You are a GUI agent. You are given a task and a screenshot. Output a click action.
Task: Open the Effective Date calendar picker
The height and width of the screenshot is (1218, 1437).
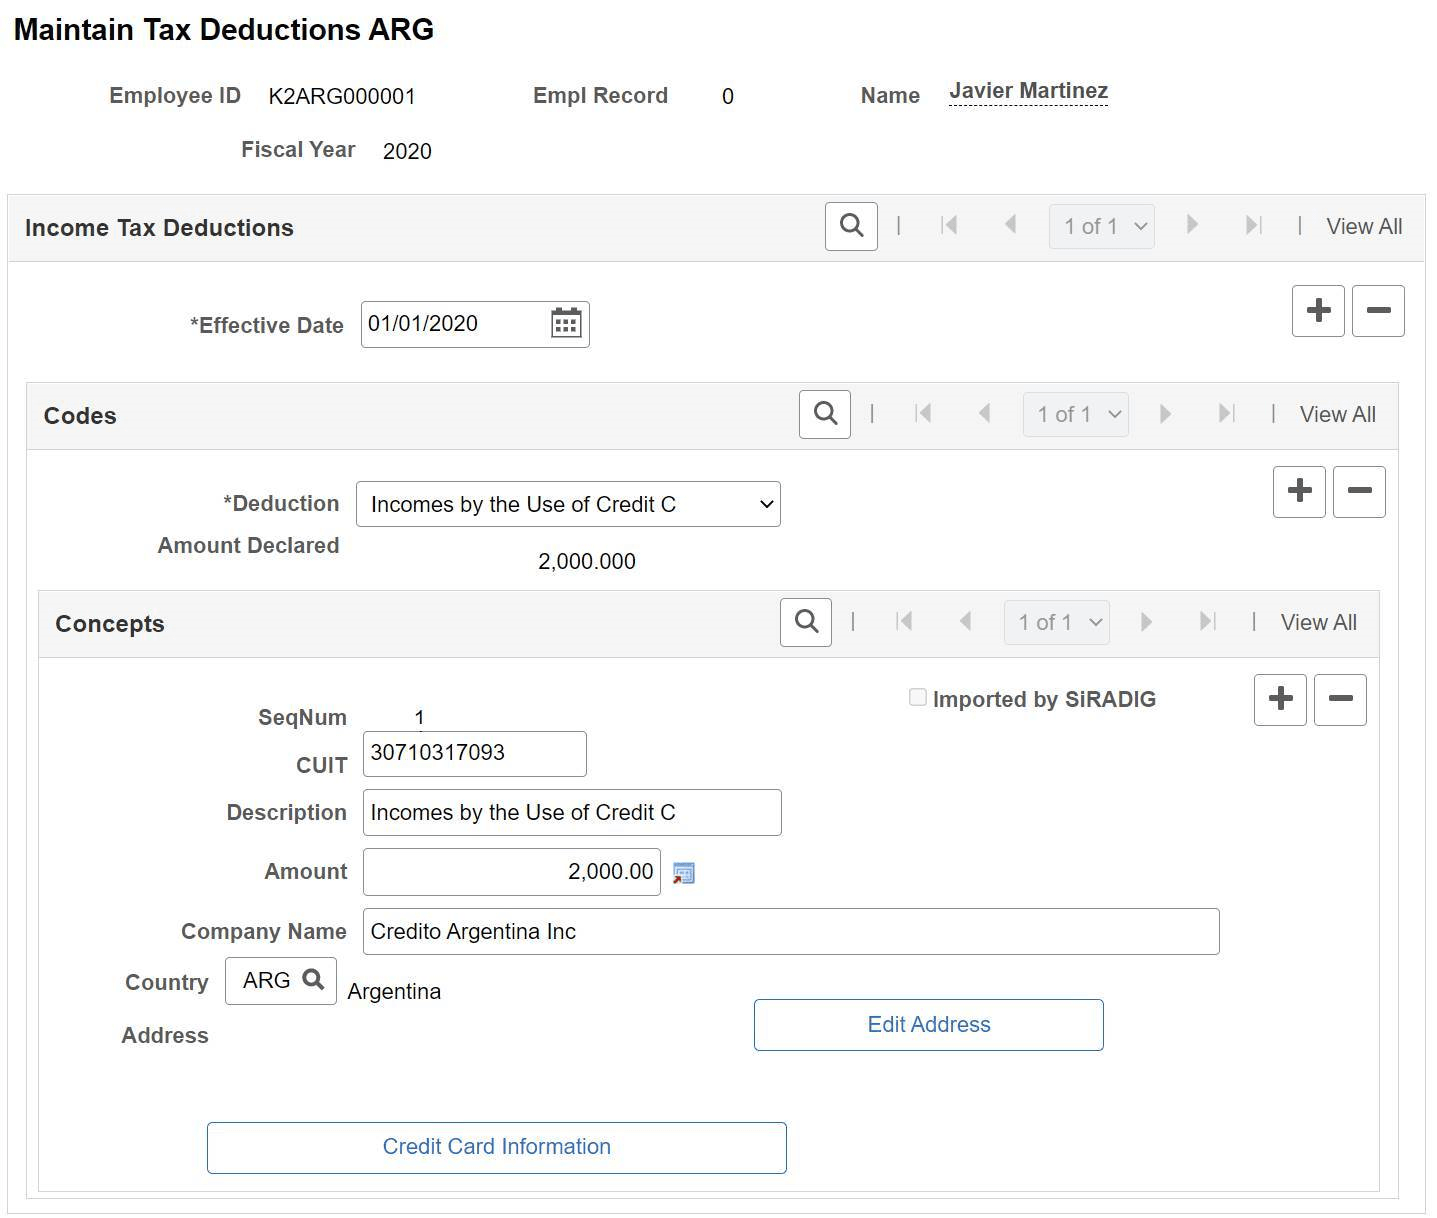pyautogui.click(x=566, y=323)
